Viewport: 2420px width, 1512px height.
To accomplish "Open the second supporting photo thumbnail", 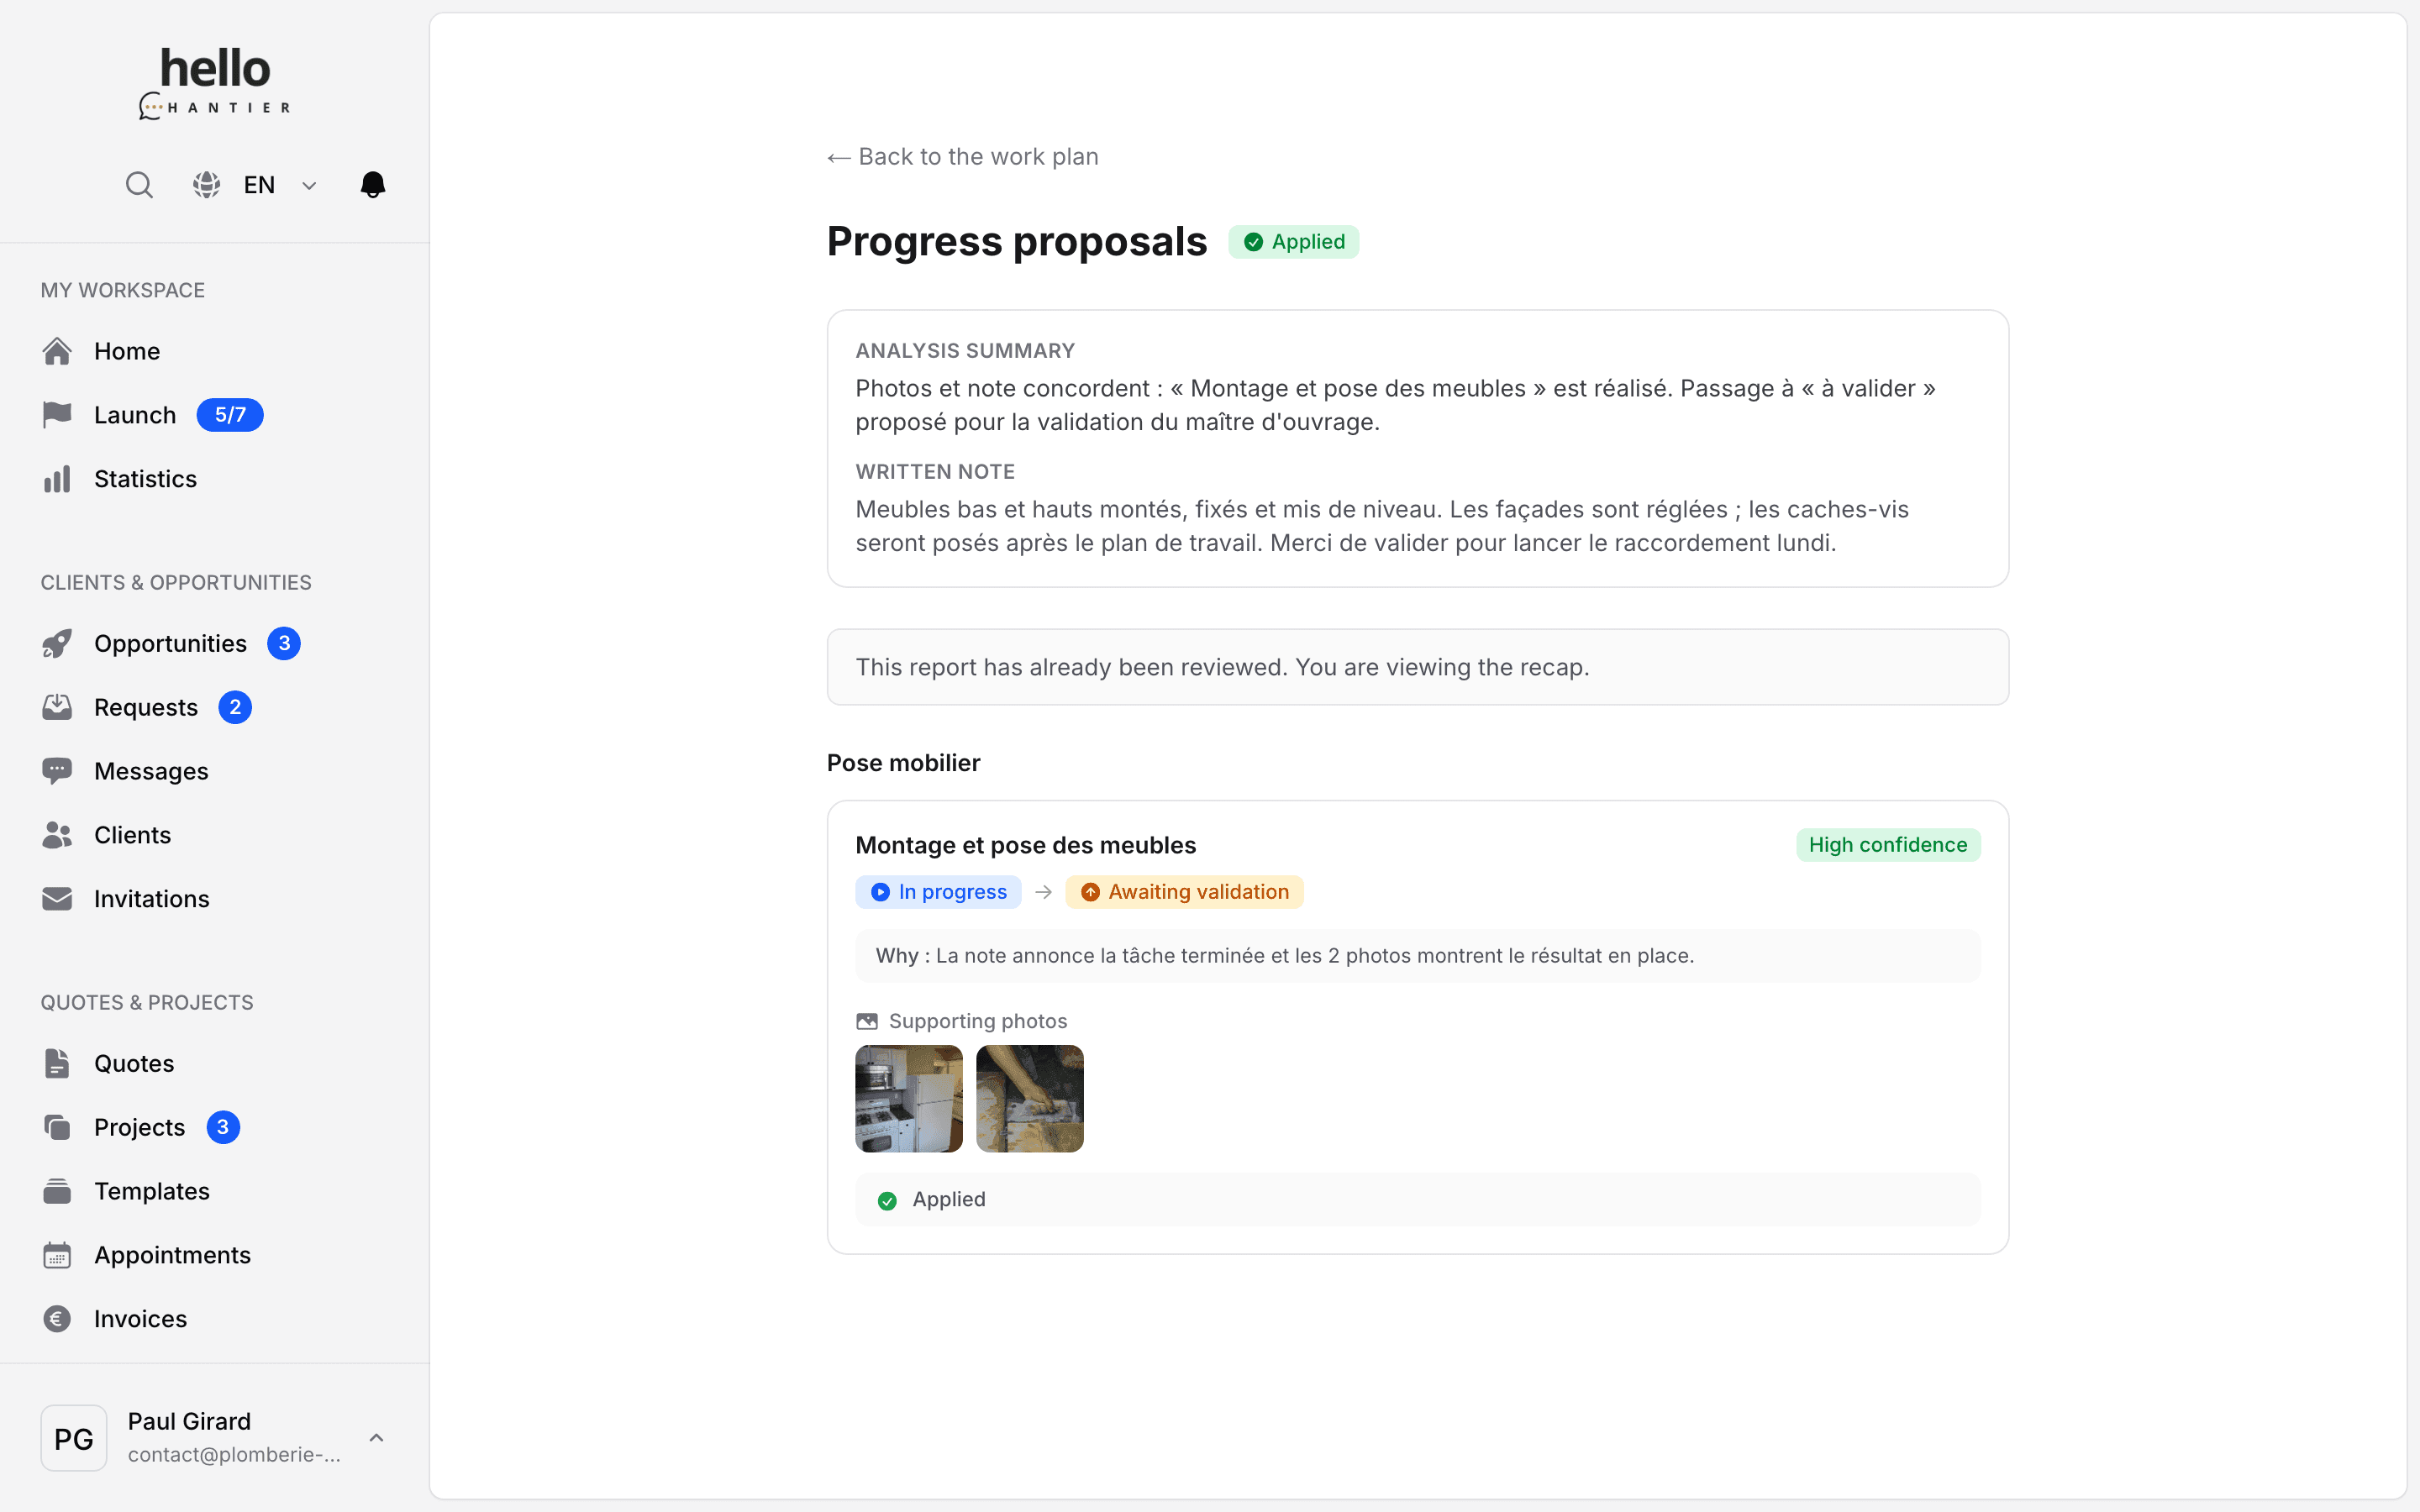I will click(1030, 1099).
